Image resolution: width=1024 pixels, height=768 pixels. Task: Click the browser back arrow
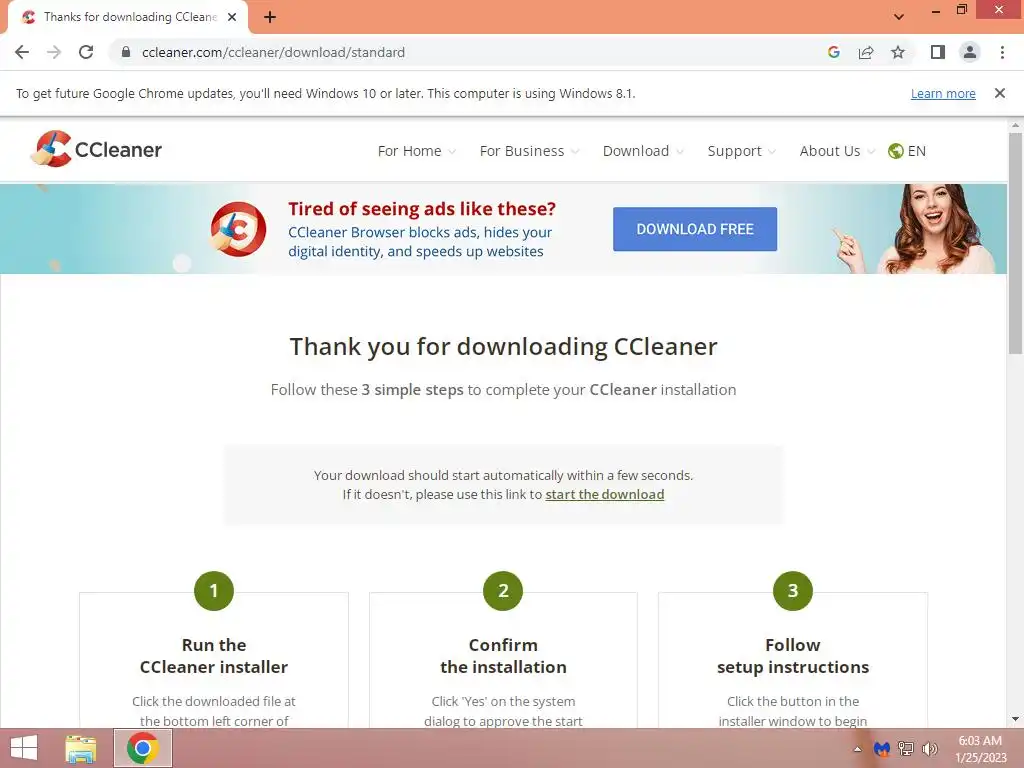pos(22,52)
